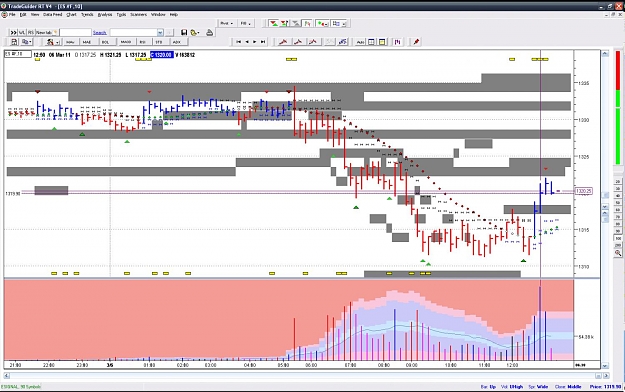The height and width of the screenshot is (392, 625).
Task: Toggle the STD indicator
Action: (159, 42)
